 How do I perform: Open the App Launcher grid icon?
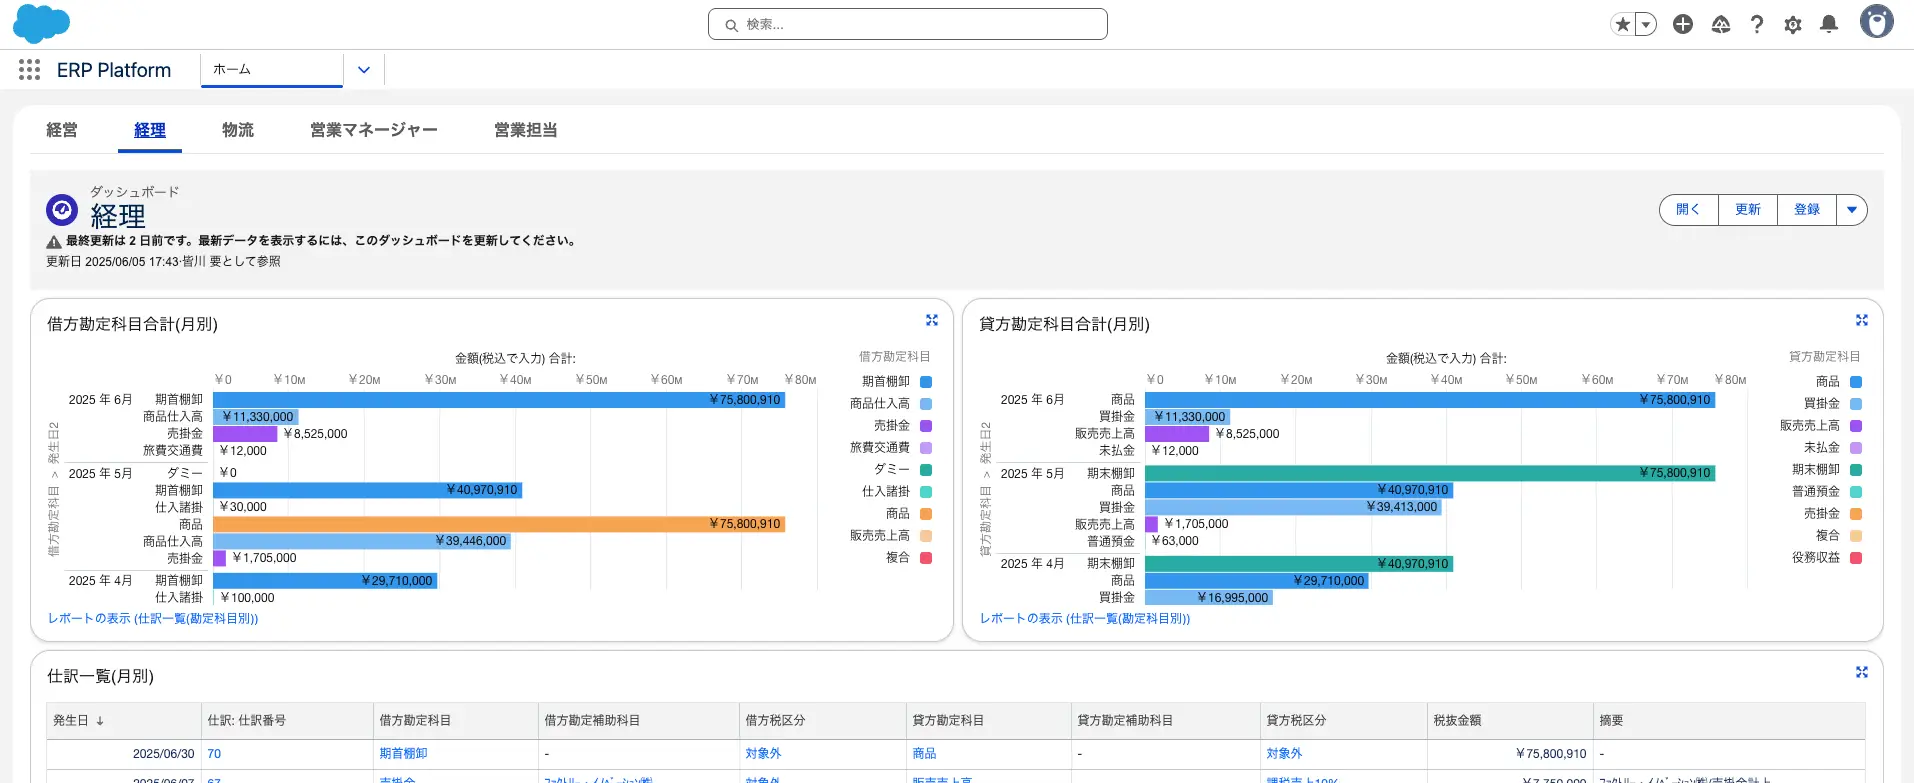click(x=30, y=70)
